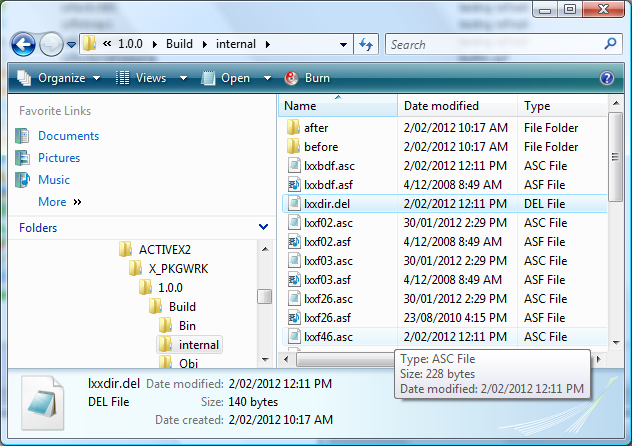
Task: Open the Help question mark icon
Action: point(607,78)
